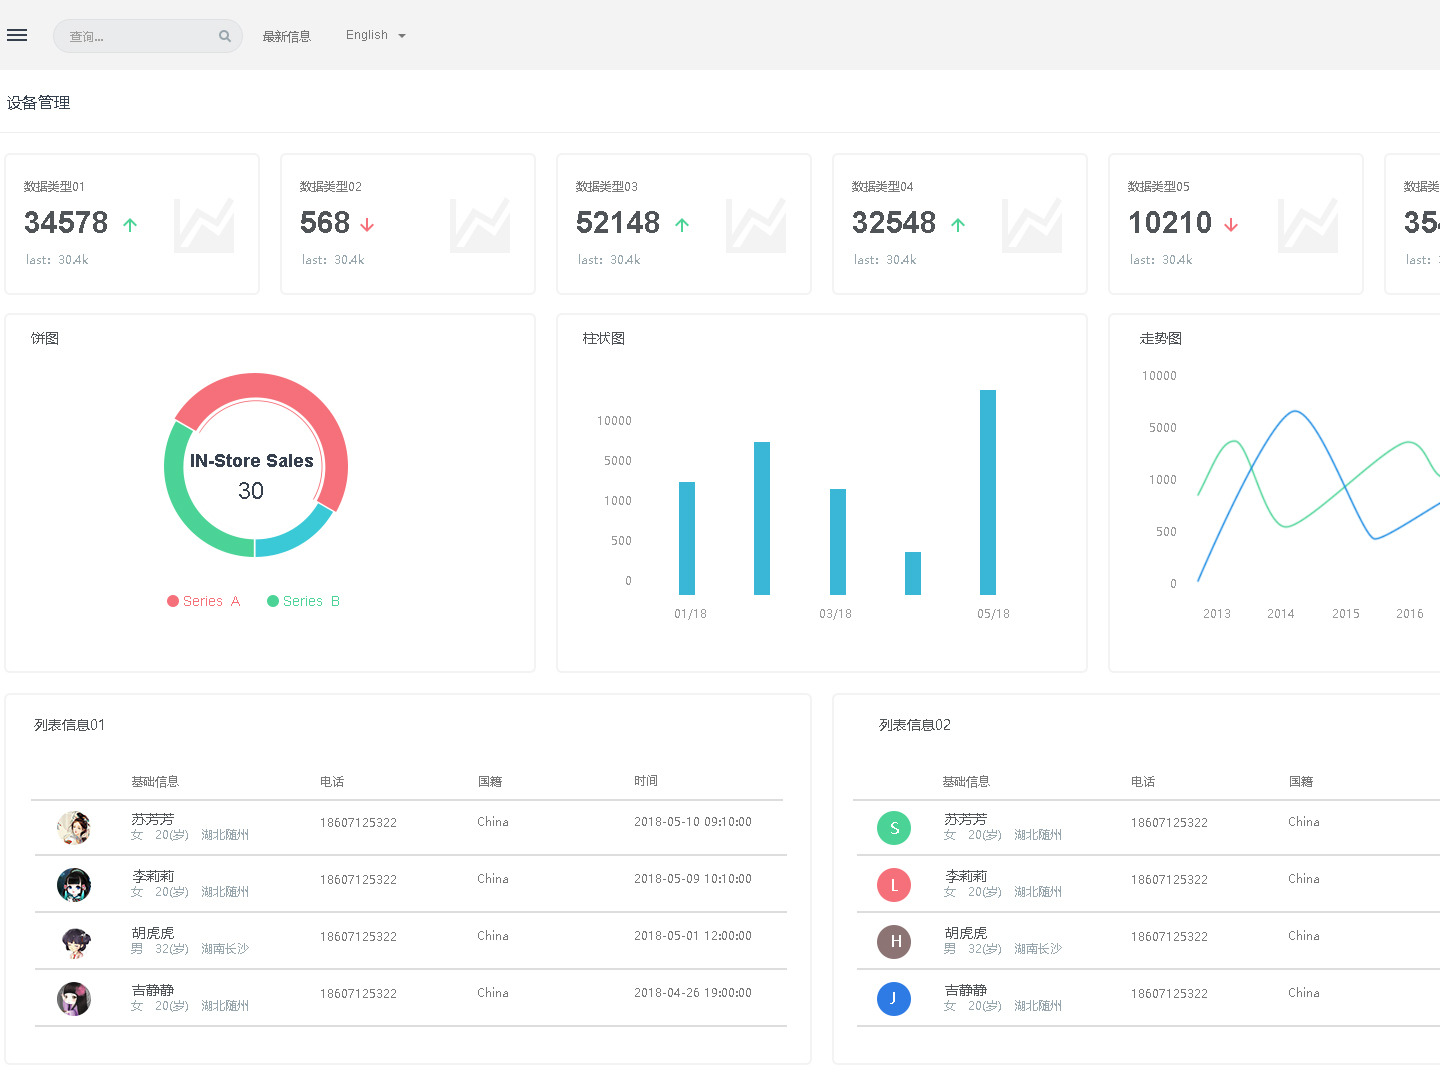The height and width of the screenshot is (1080, 1440).
Task: Click the green up arrow beside 34578
Action: click(130, 225)
